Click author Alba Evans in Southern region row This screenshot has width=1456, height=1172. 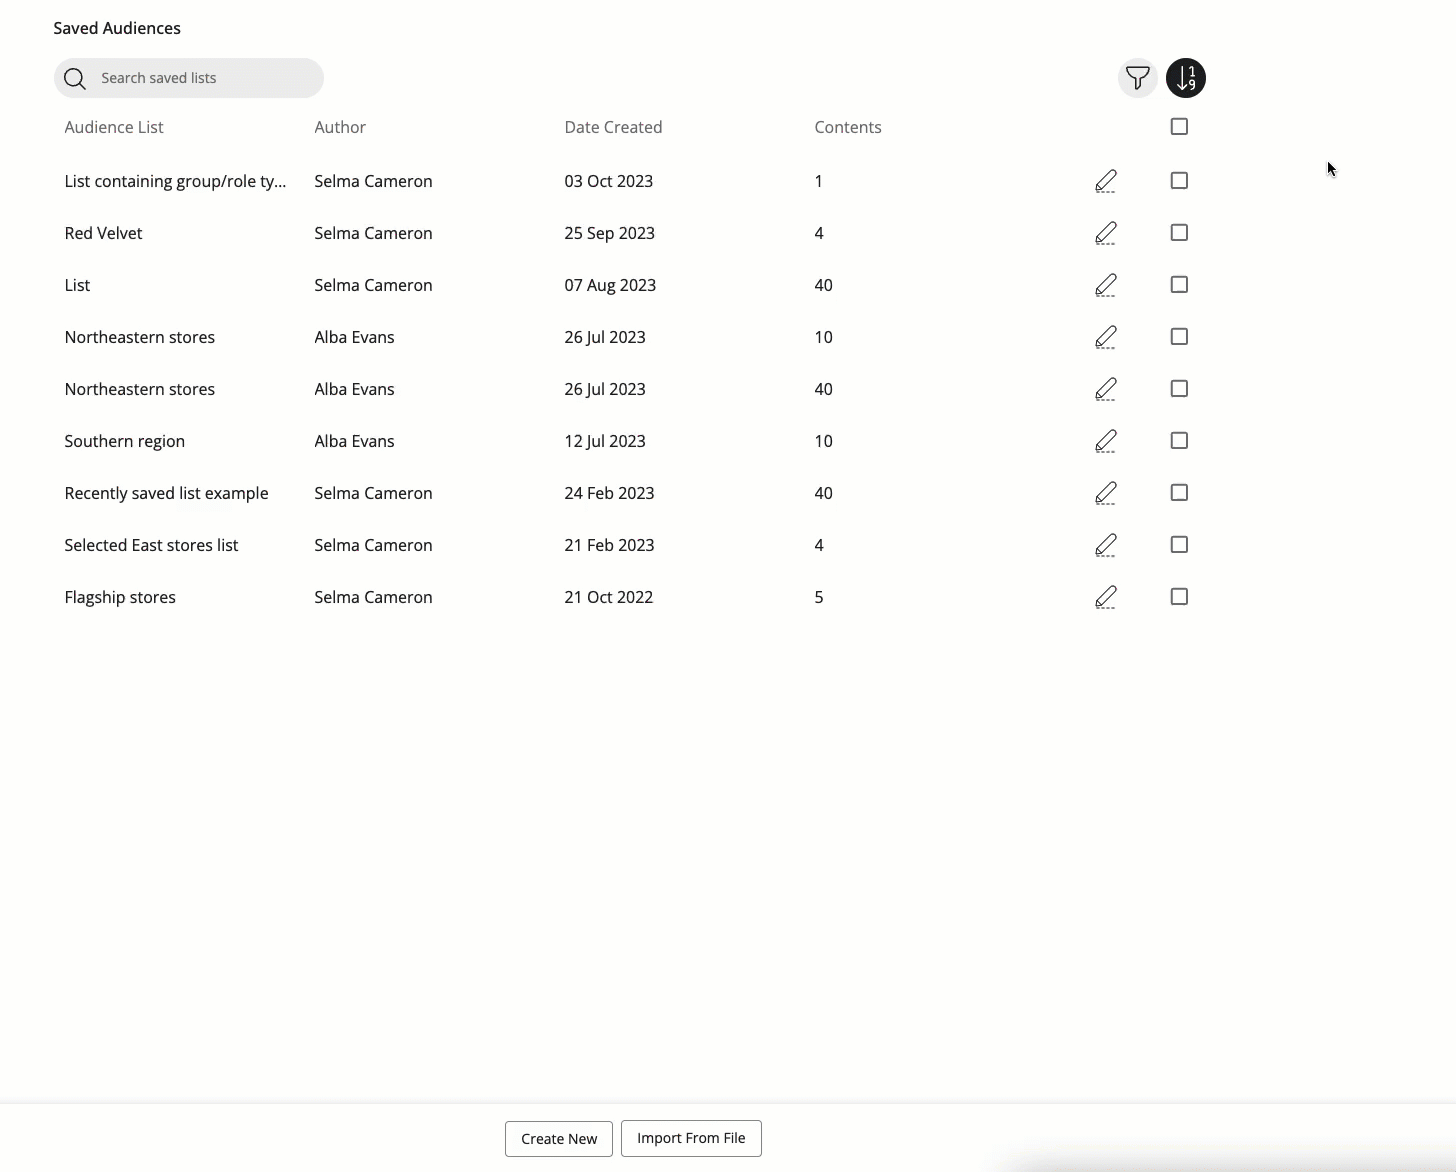(x=354, y=441)
